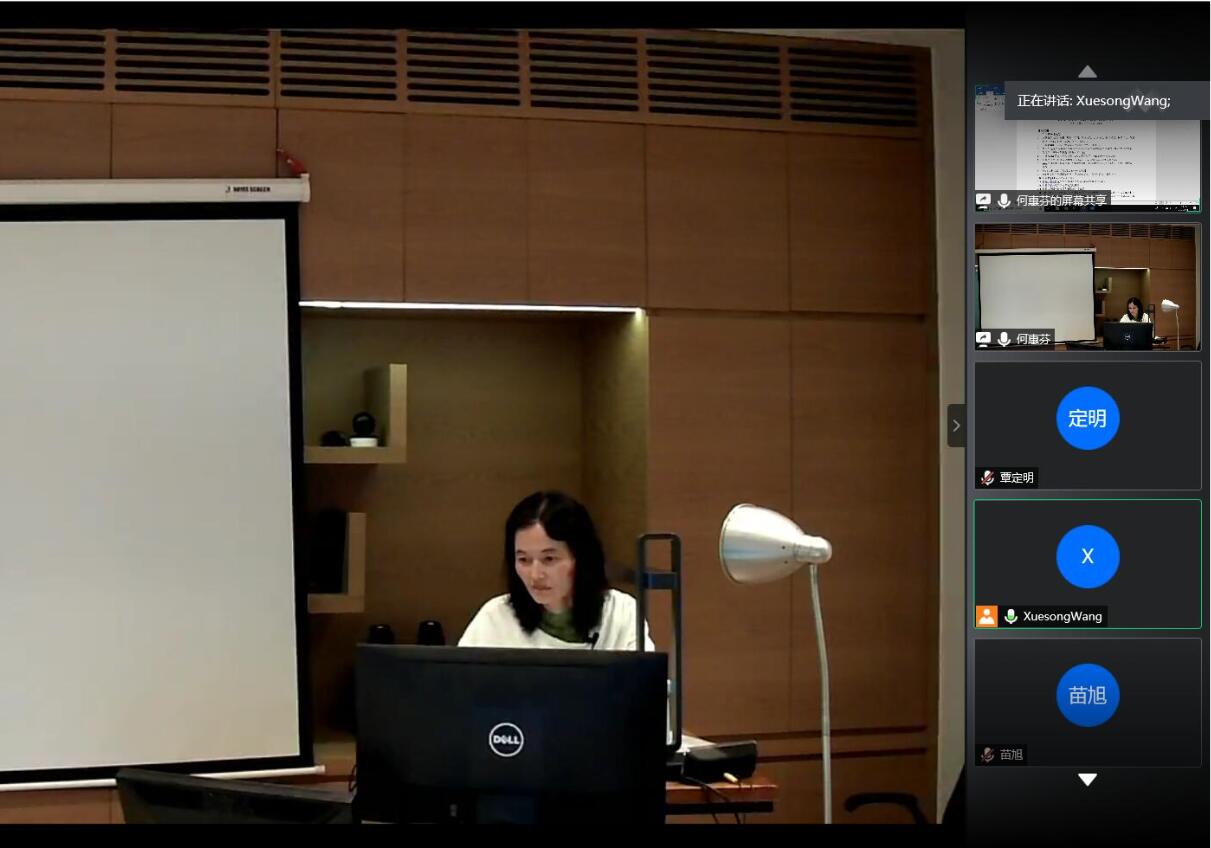
Task: Click the blue 定明 avatar circle
Action: tap(1087, 418)
